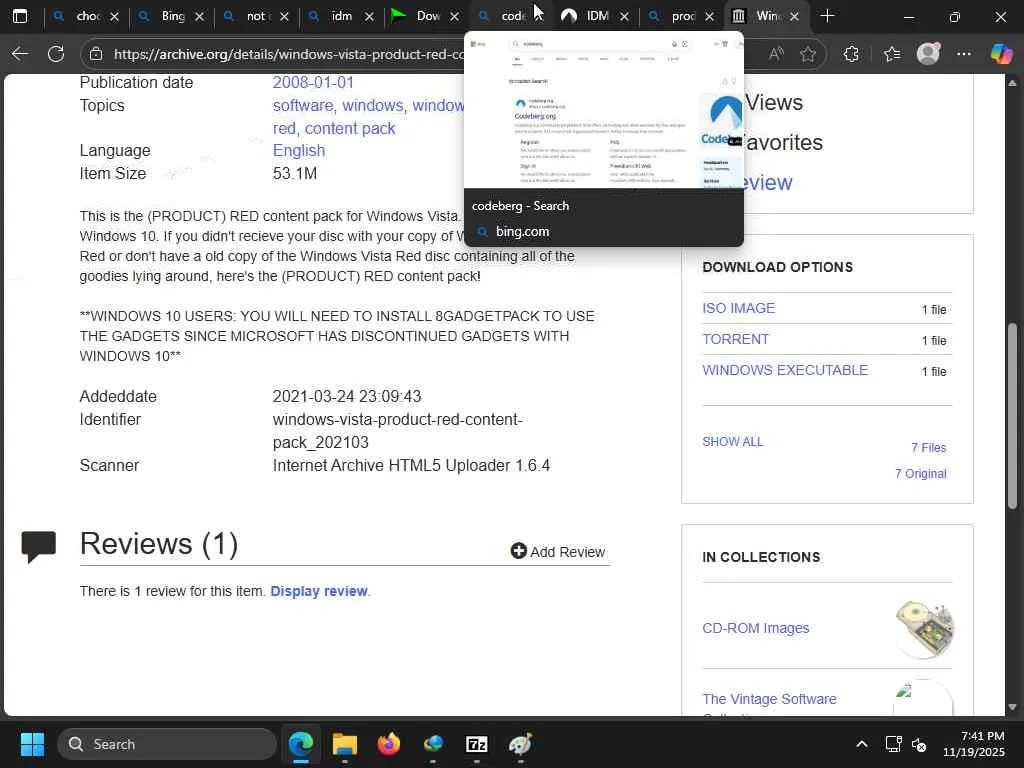
Task: Close the 'Bing' tab
Action: 199,16
